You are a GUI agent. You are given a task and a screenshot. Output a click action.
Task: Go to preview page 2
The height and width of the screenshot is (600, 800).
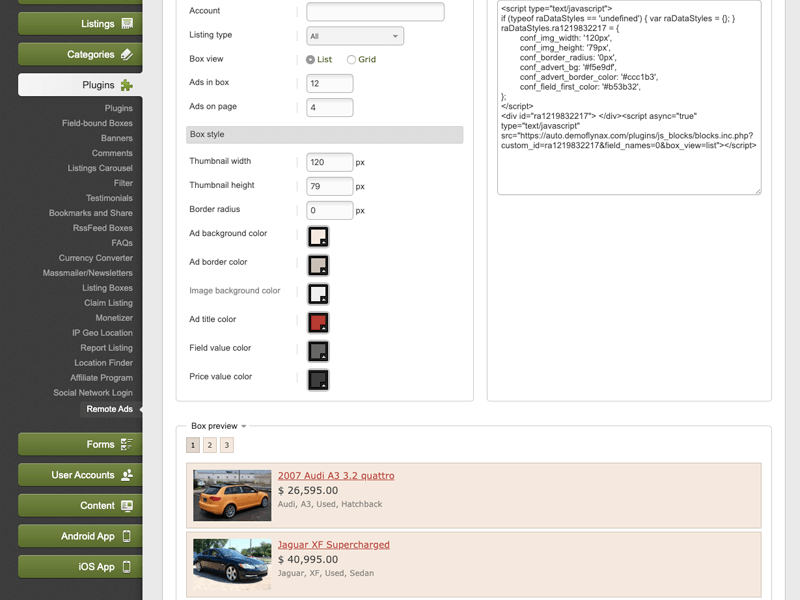[x=210, y=445]
